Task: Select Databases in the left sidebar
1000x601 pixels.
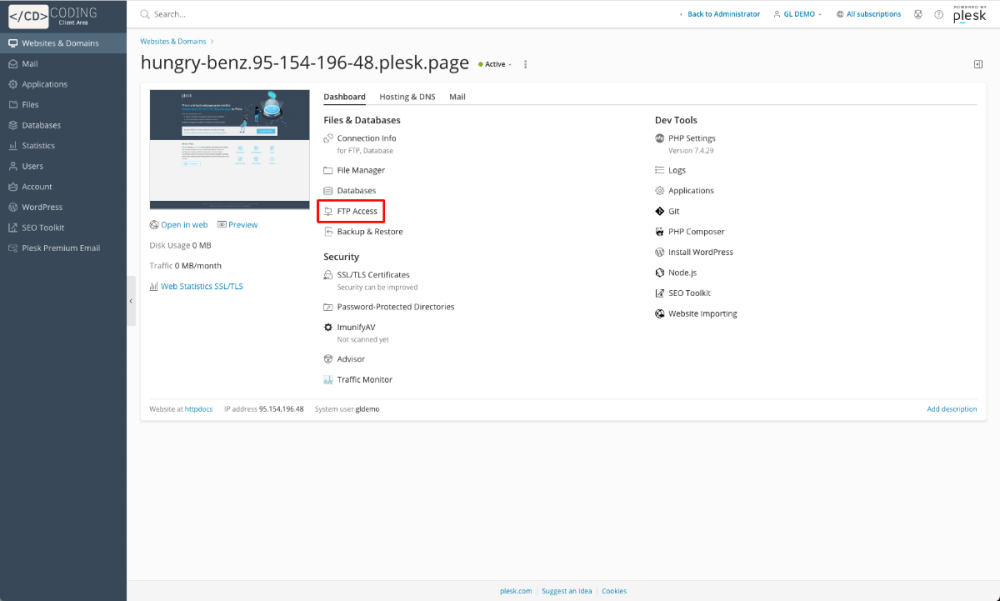Action: click(41, 125)
